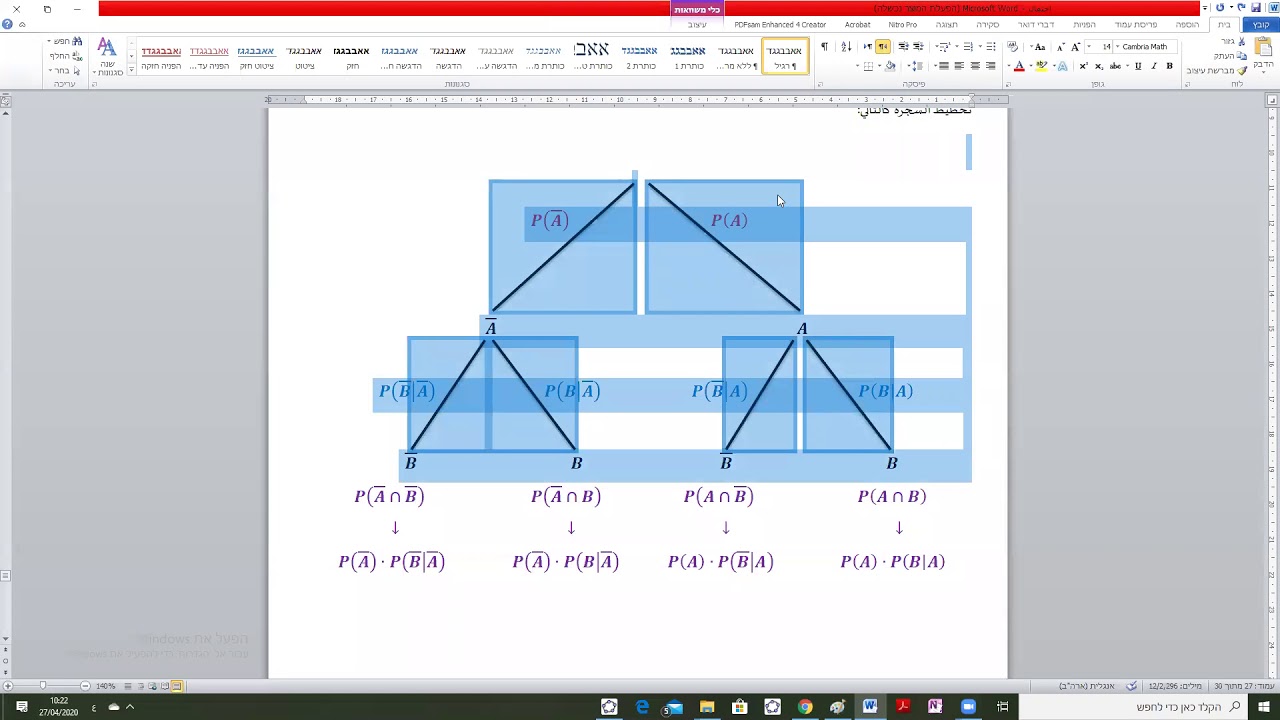1280x720 pixels.
Task: Toggle align text right
Action: [x=991, y=66]
